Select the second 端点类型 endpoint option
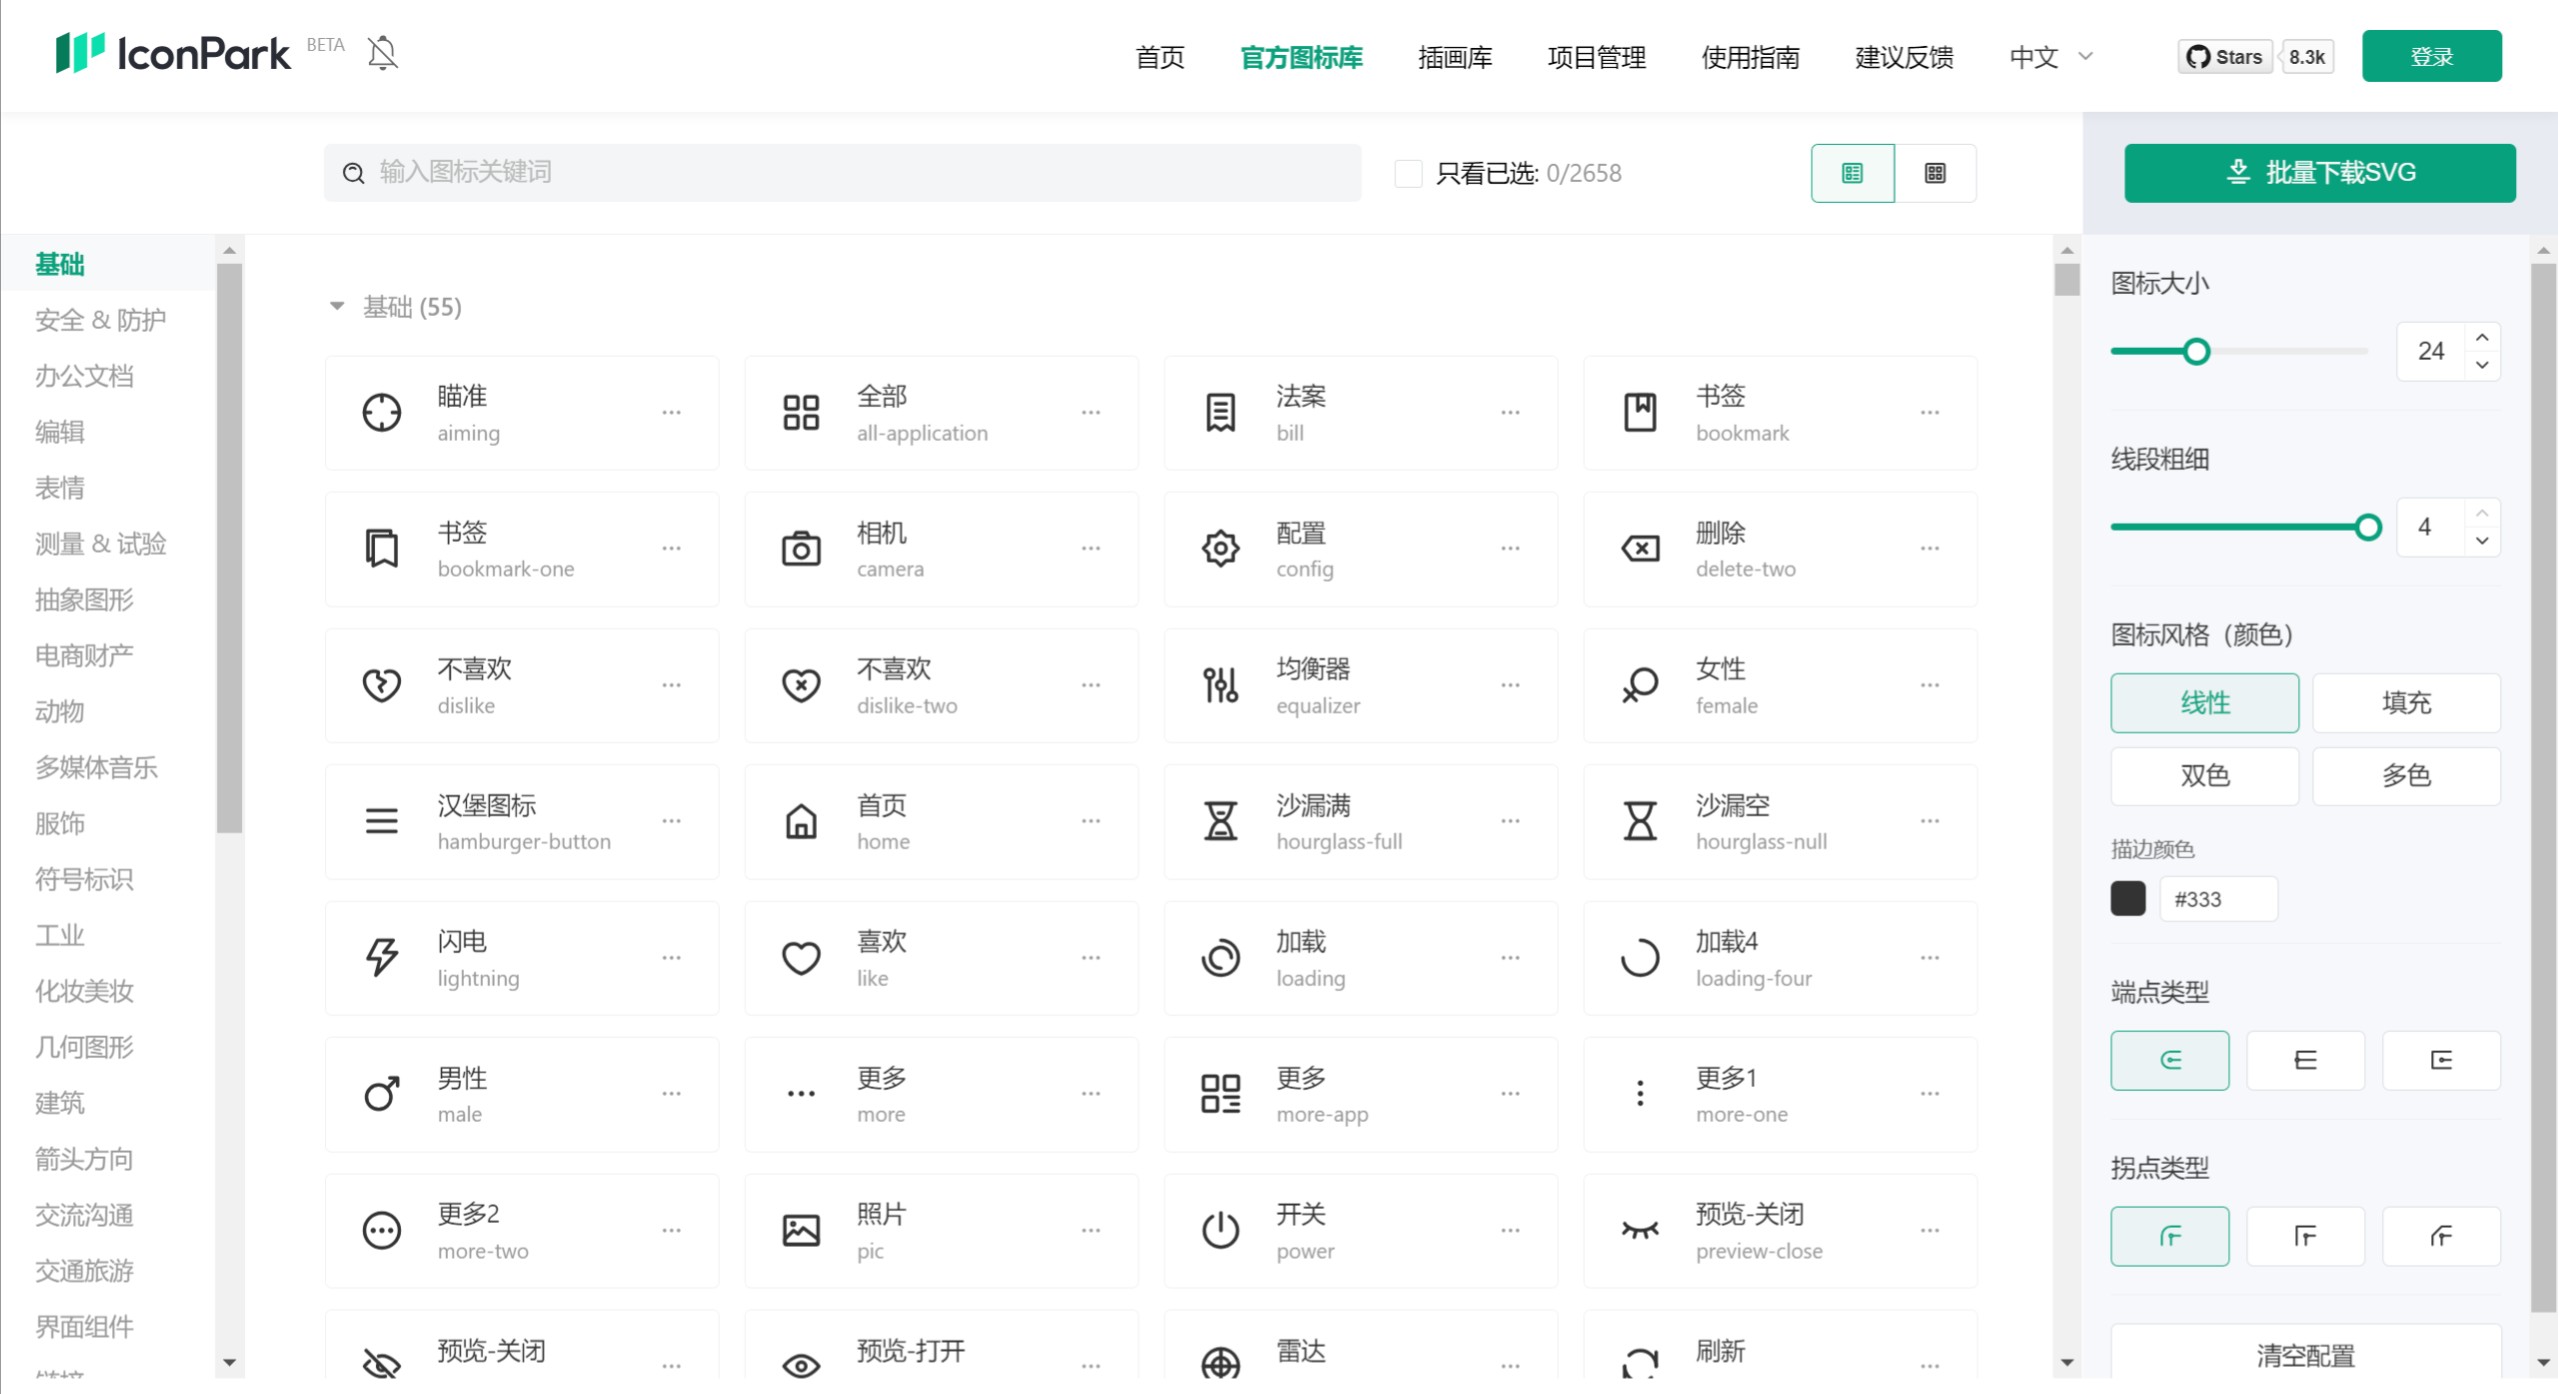Image resolution: width=2558 pixels, height=1394 pixels. pos(2305,1060)
